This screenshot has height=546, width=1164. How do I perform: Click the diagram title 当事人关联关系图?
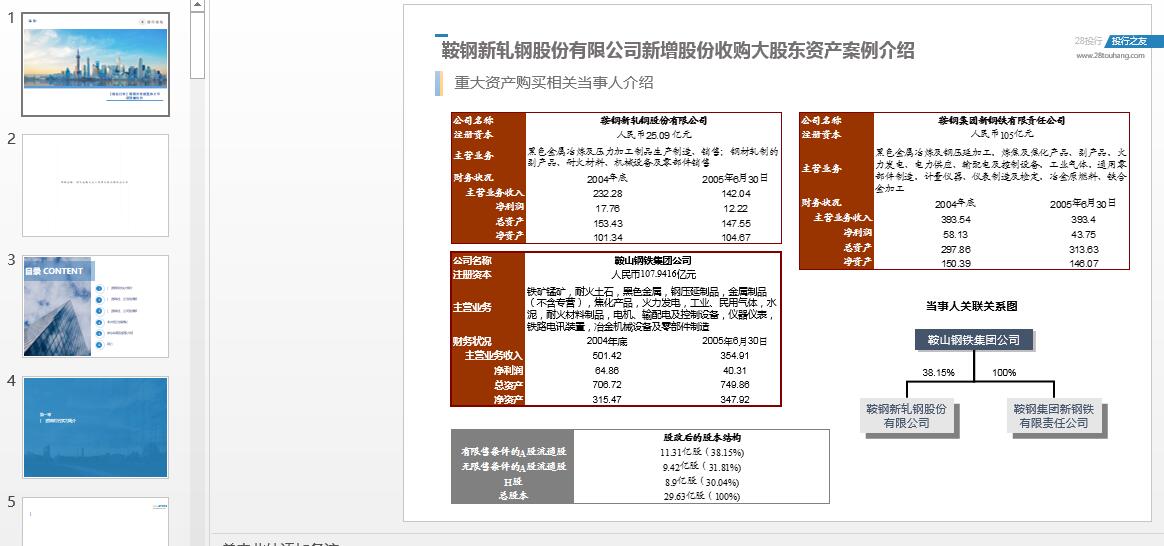(x=971, y=306)
